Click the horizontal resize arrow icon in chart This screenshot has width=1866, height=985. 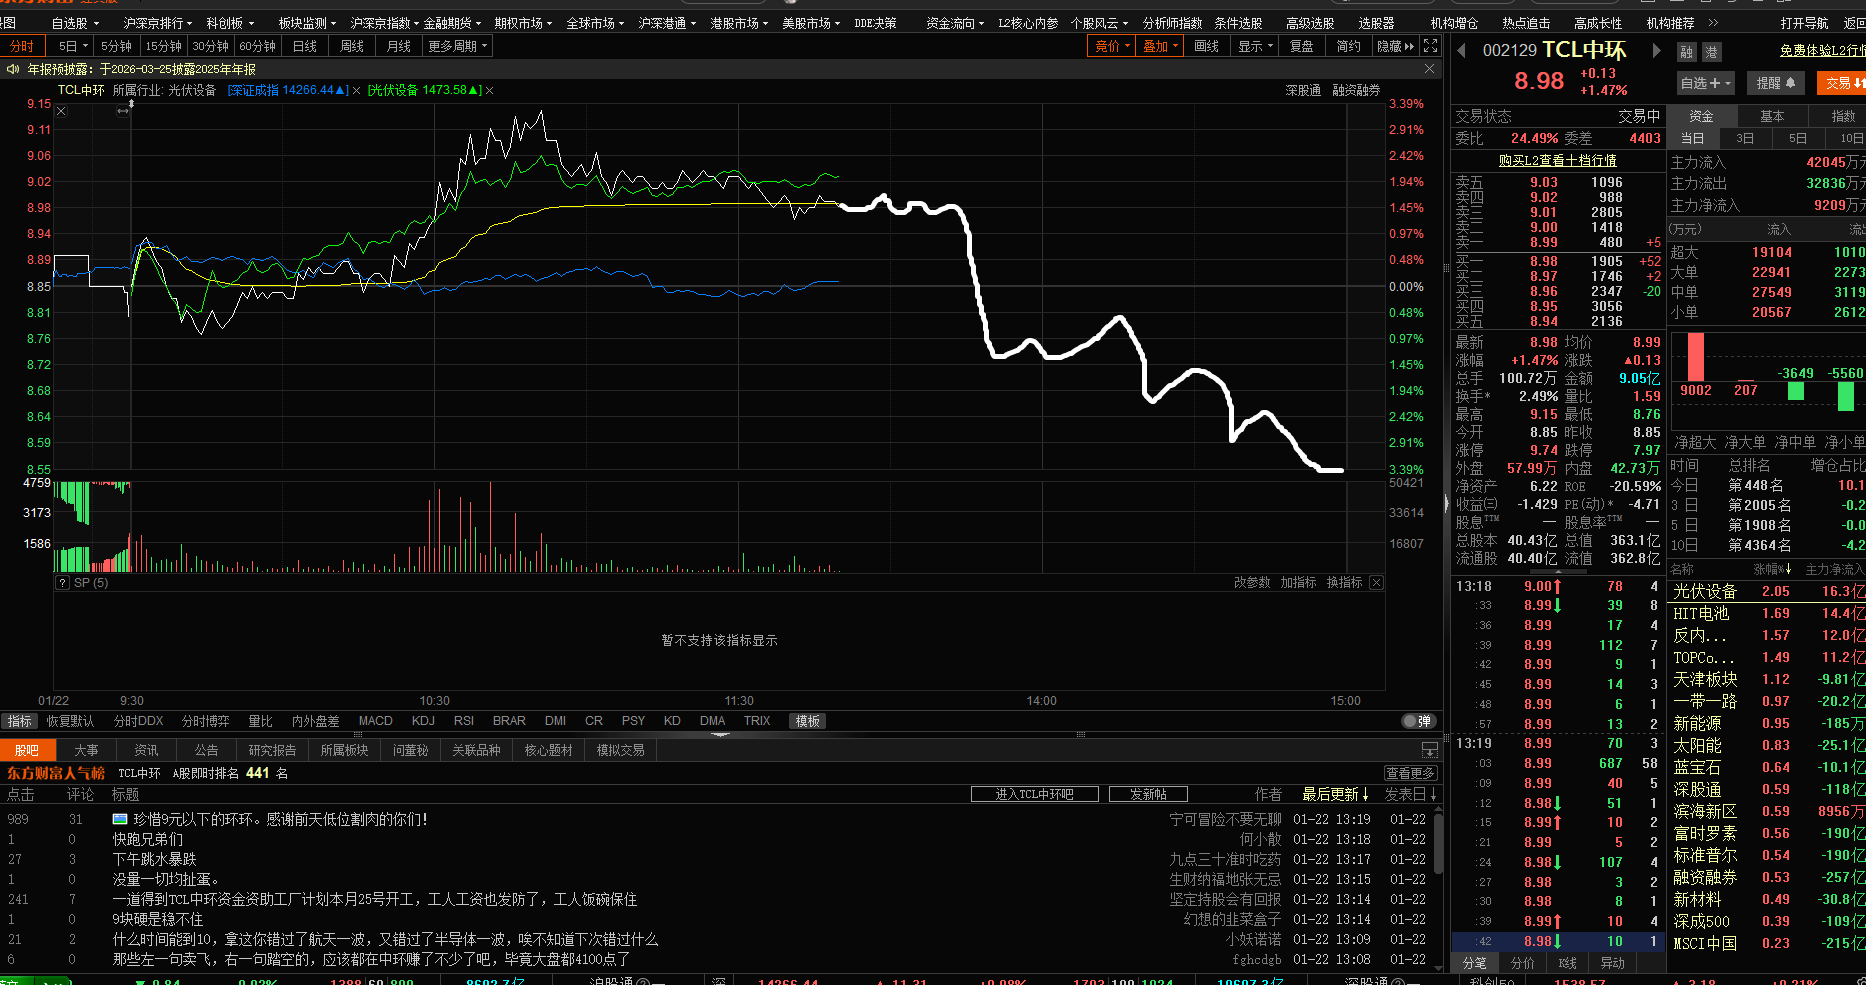click(123, 111)
